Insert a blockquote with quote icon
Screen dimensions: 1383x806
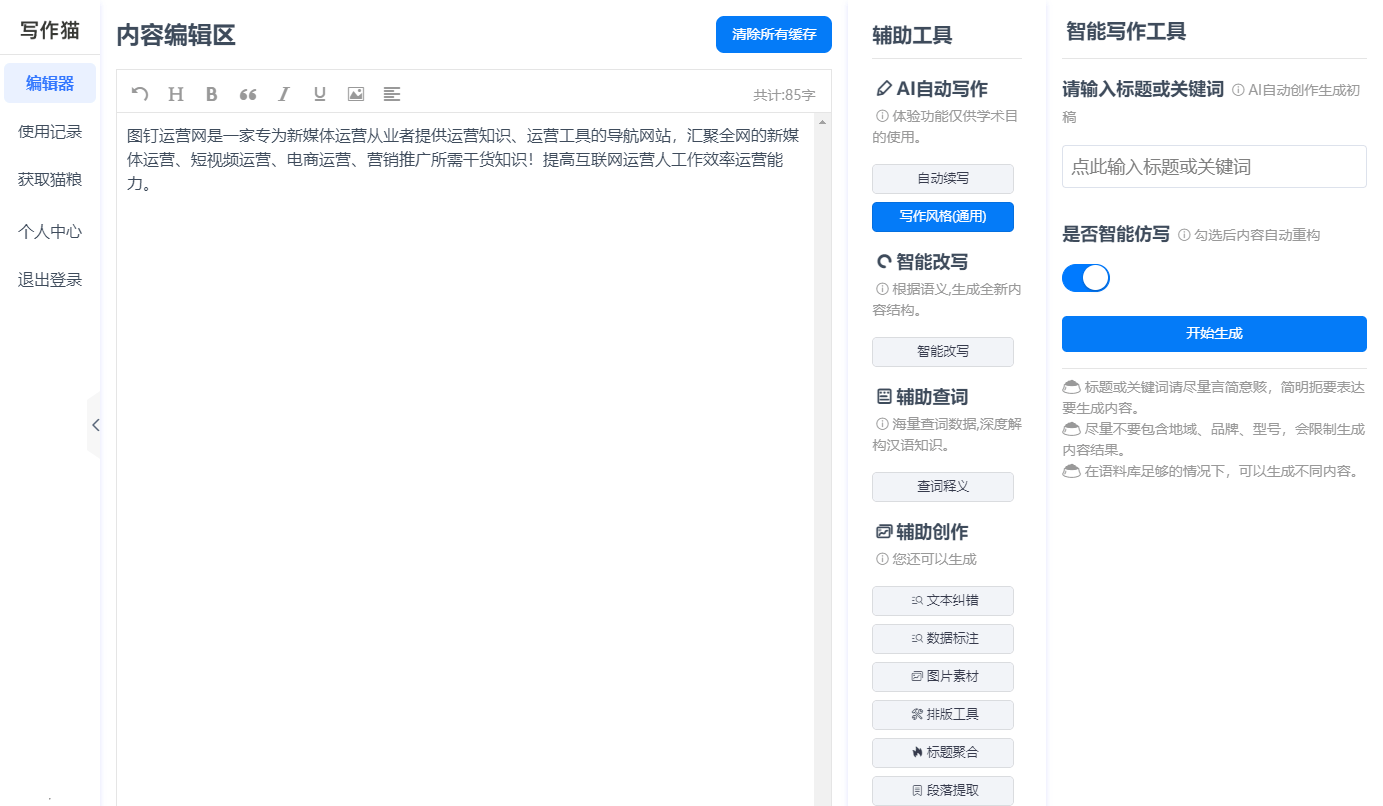[248, 94]
